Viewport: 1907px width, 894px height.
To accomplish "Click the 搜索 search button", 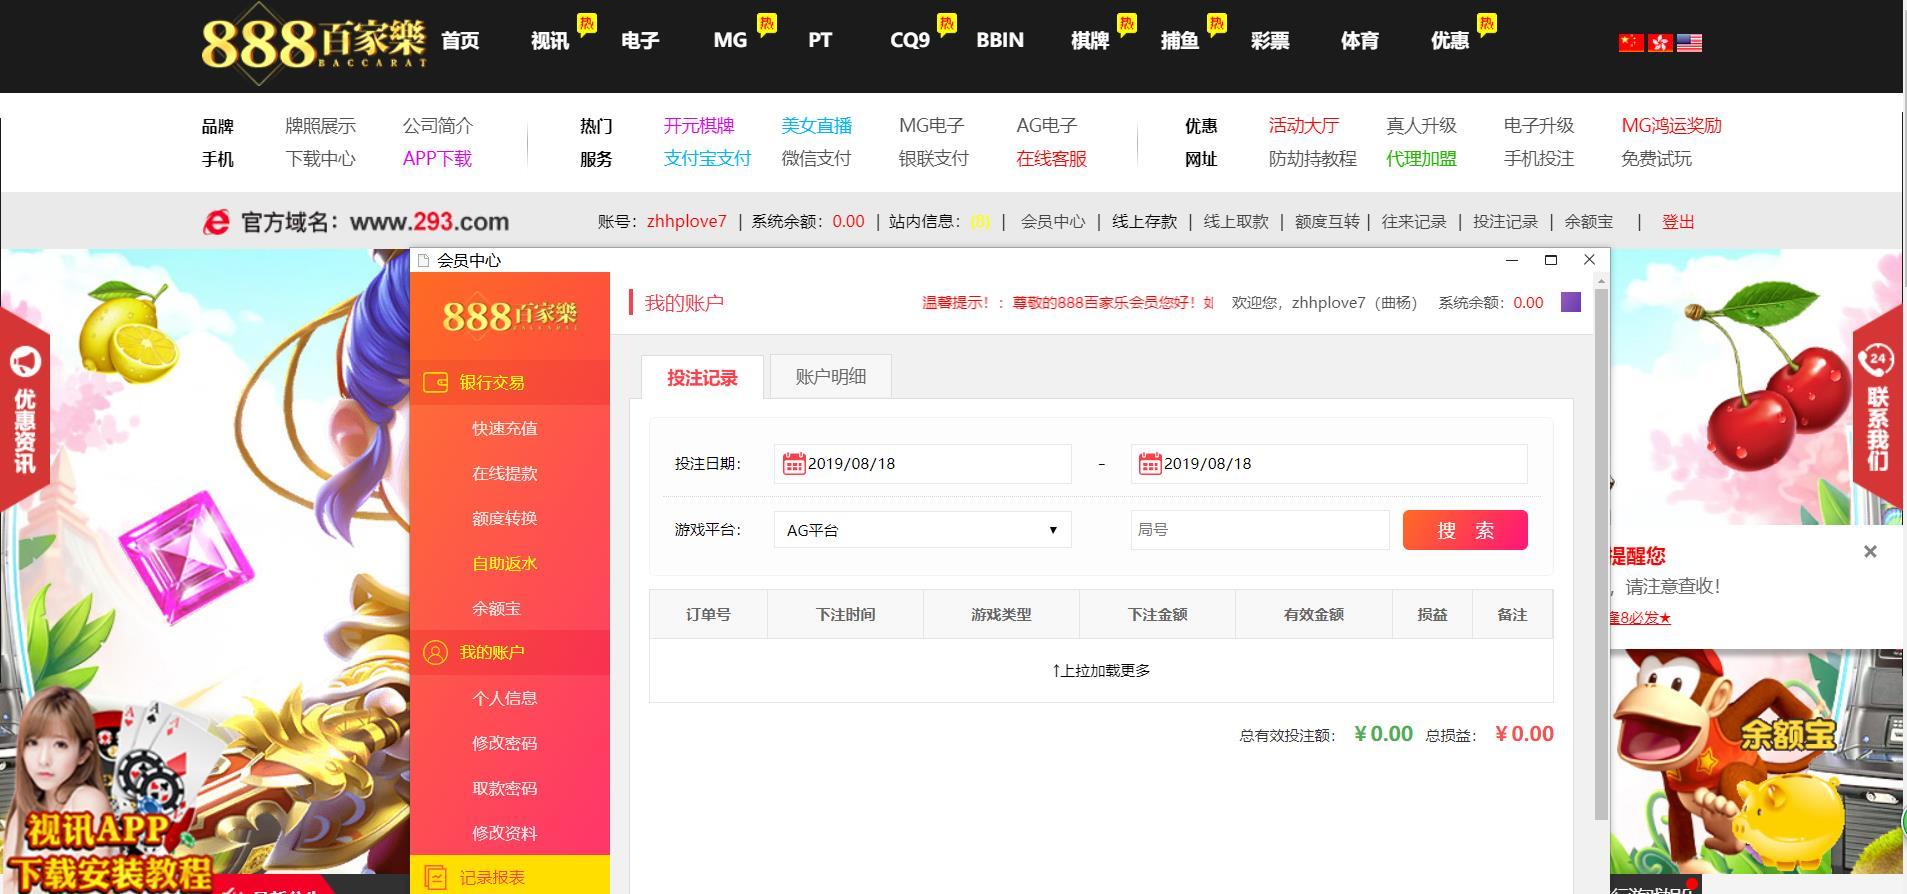I will coord(1465,530).
